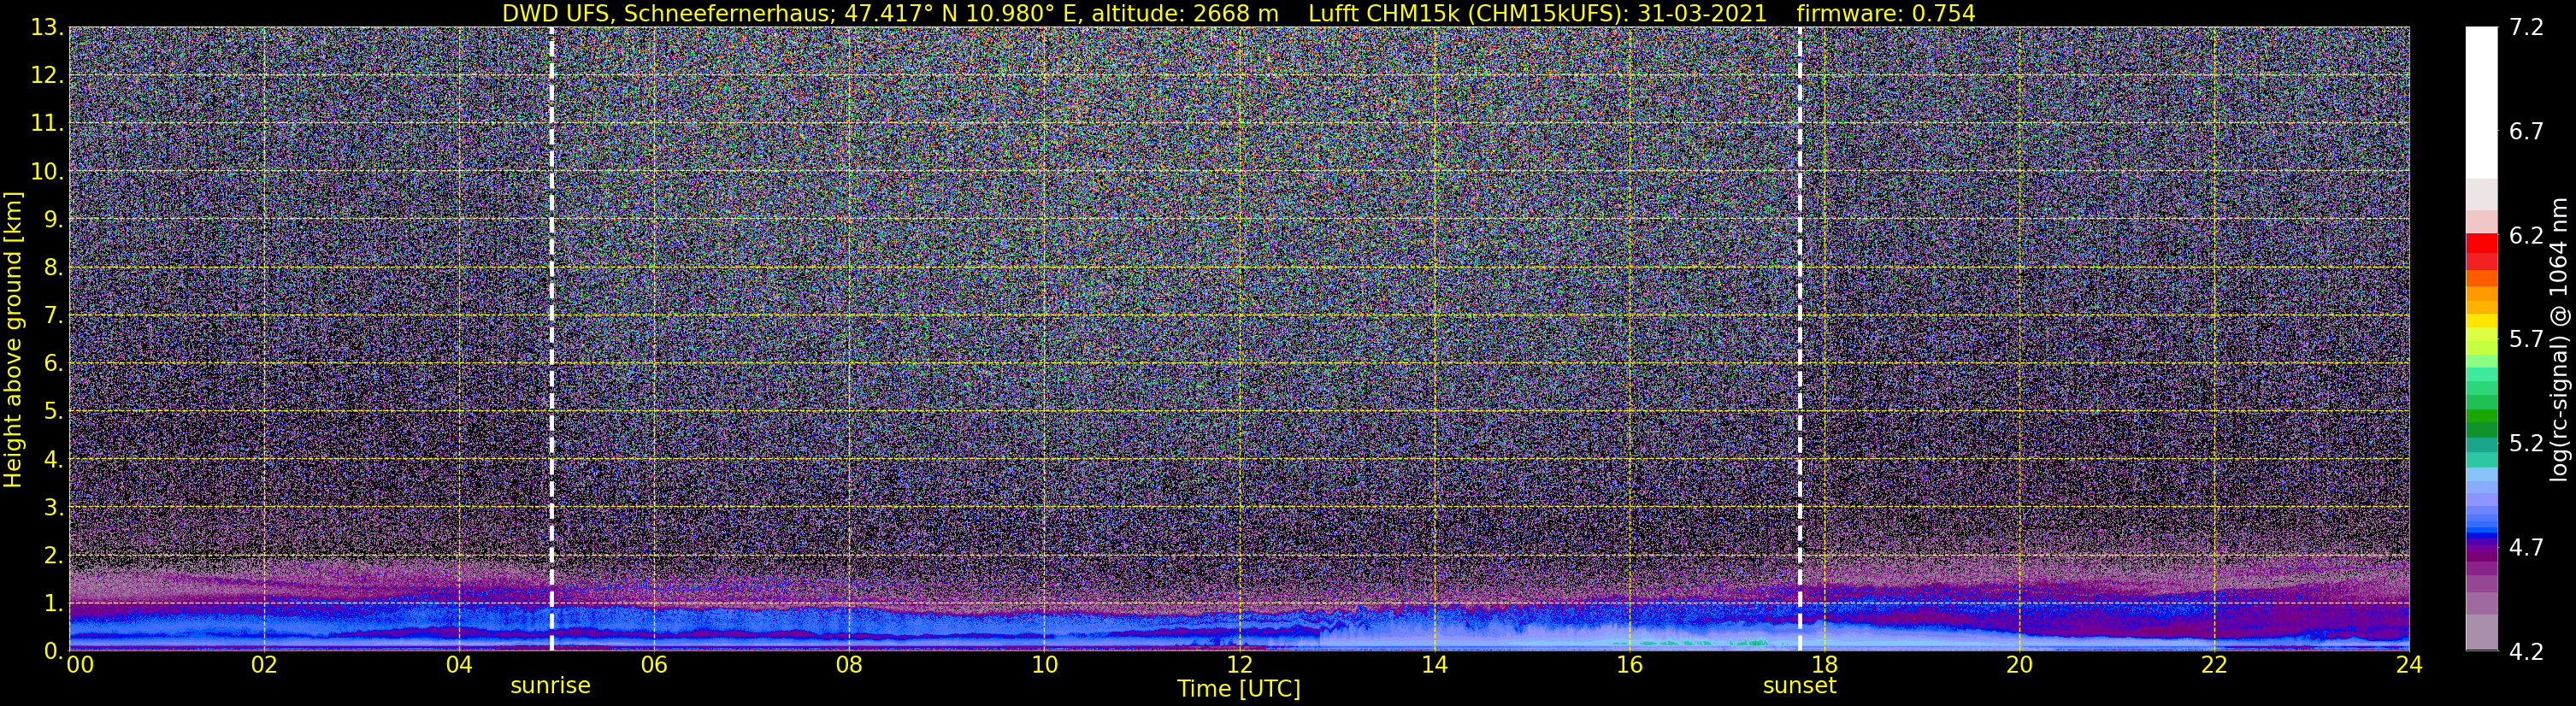Click height tick label '10.'
The image size is (2576, 706).
point(47,172)
